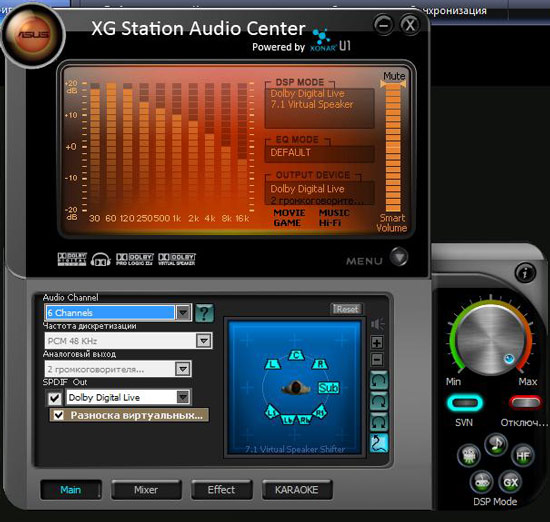The height and width of the screenshot is (522, 550).
Task: Click the Rs side right speaker
Action: 320,412
